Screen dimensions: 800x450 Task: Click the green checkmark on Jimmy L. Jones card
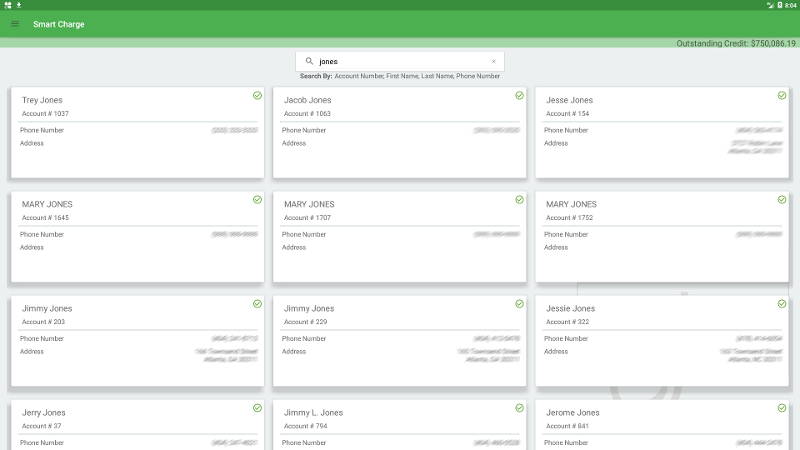519,408
